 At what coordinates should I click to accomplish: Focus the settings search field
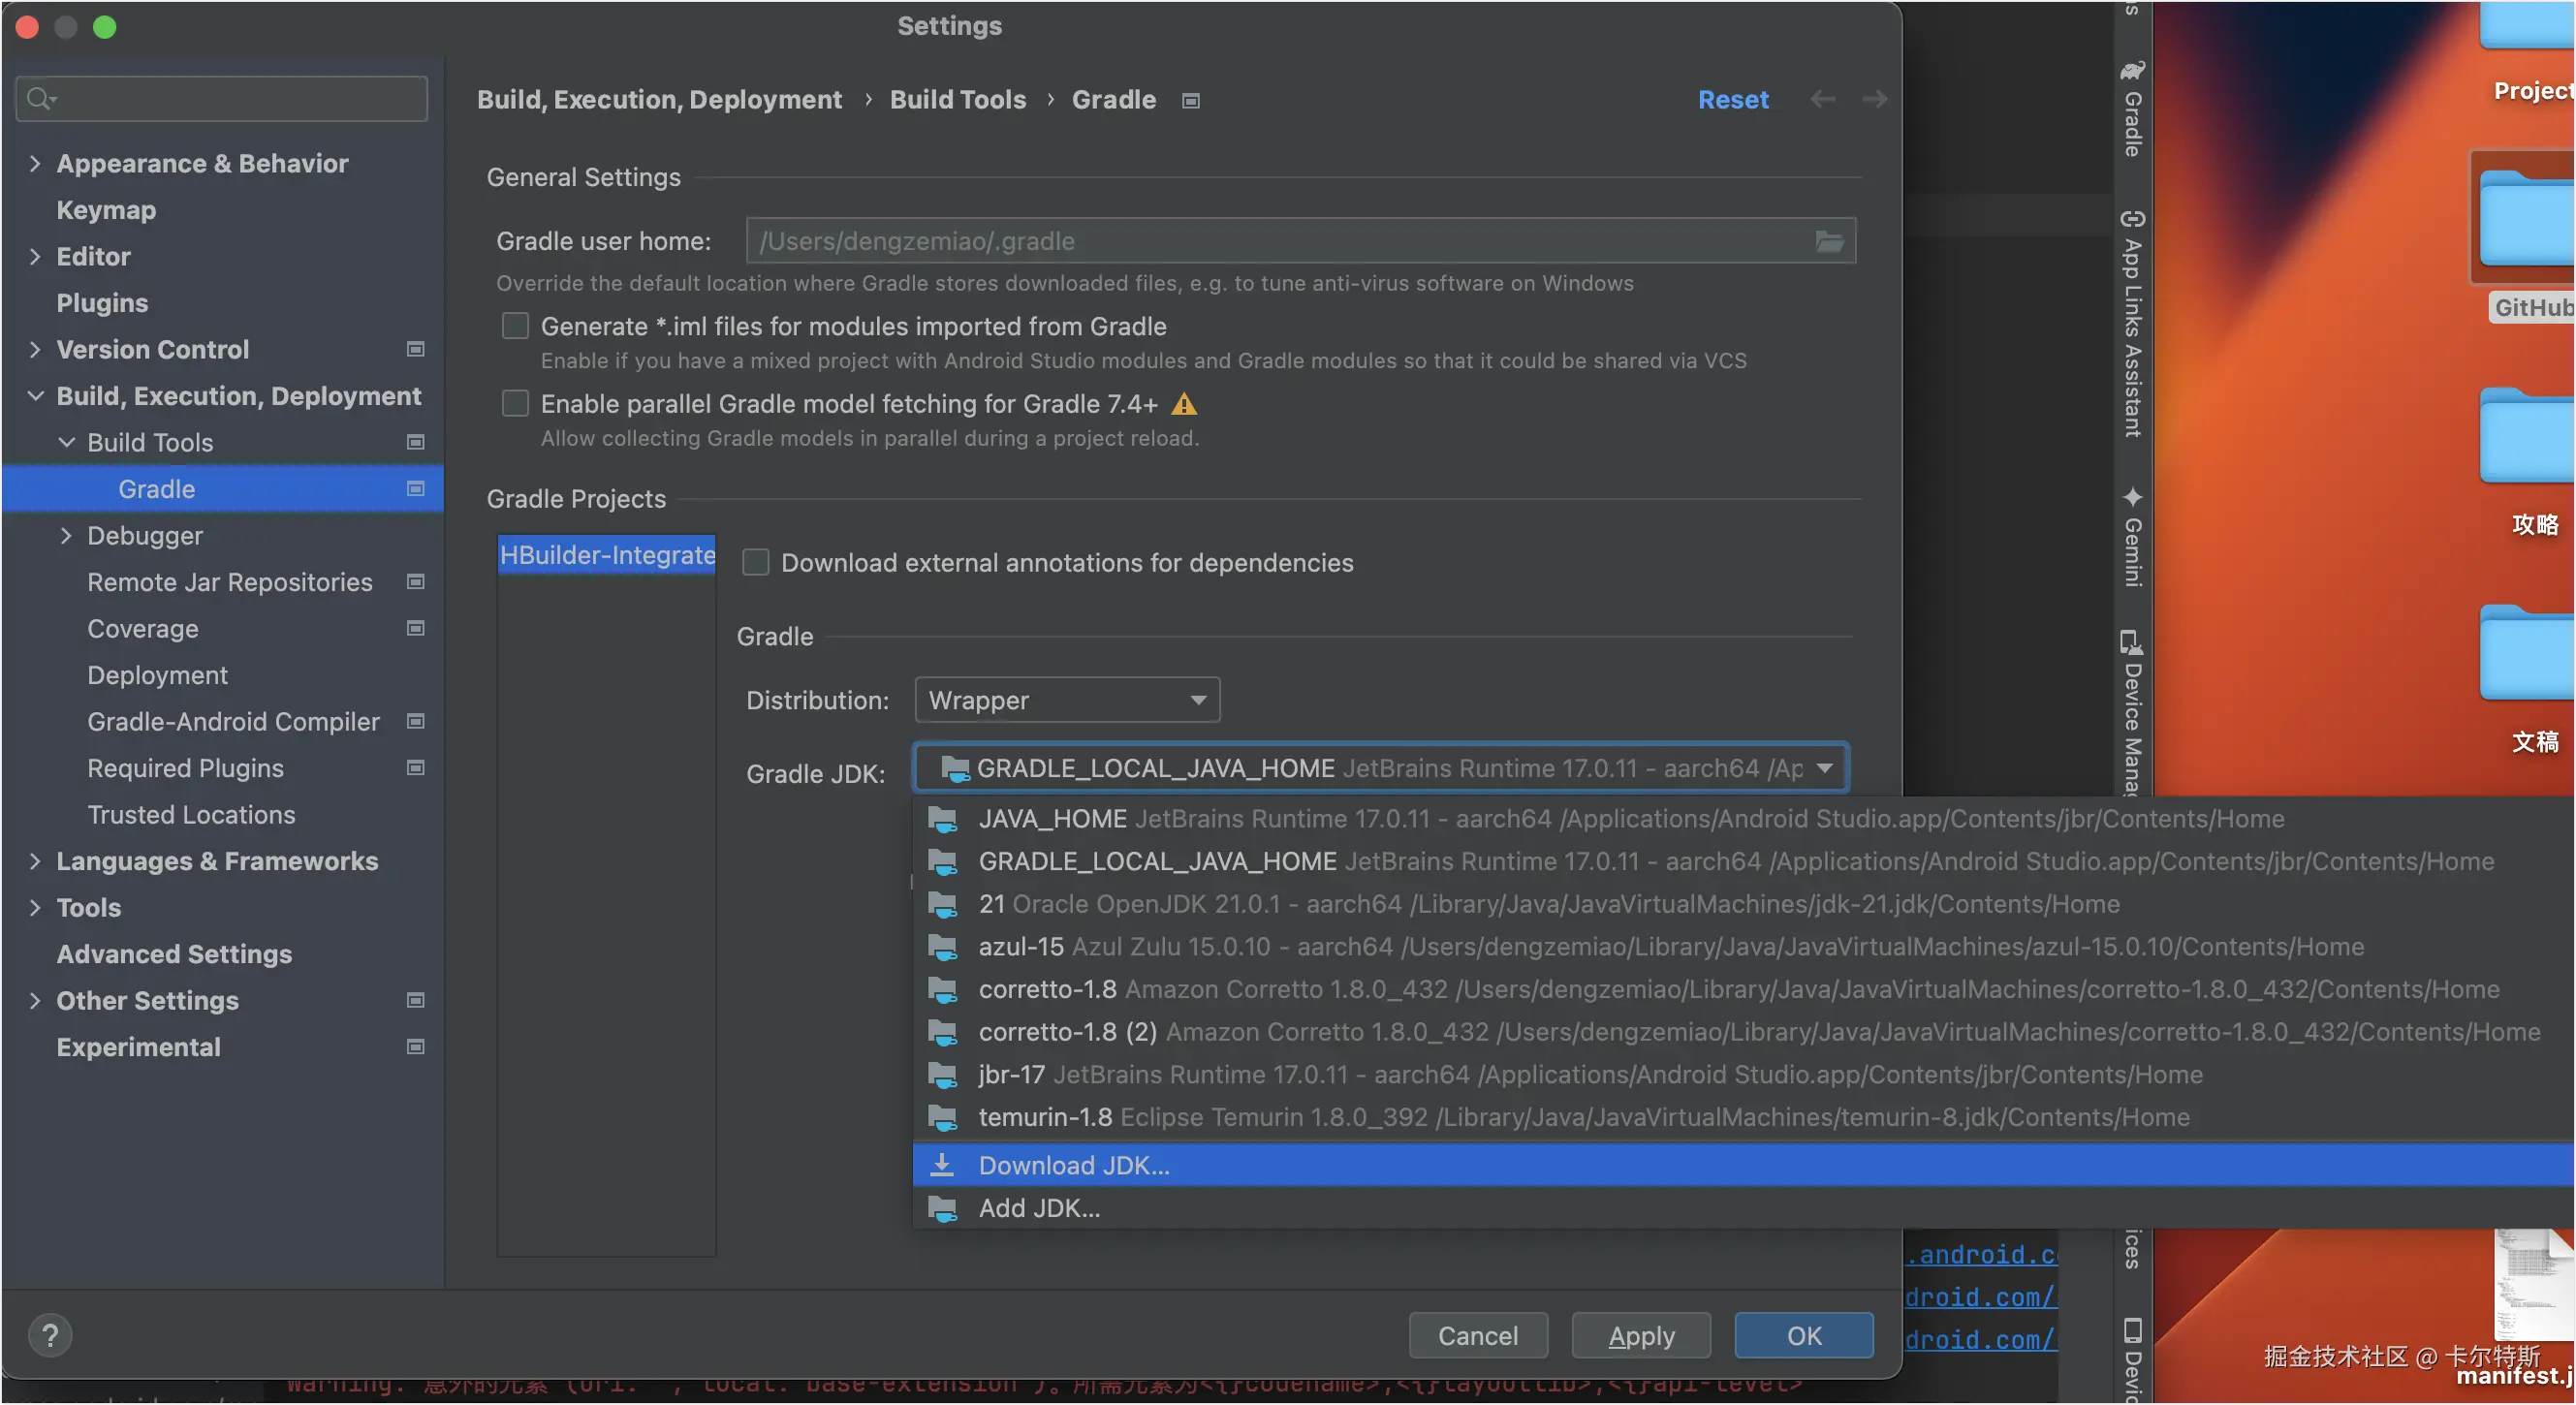pos(222,98)
